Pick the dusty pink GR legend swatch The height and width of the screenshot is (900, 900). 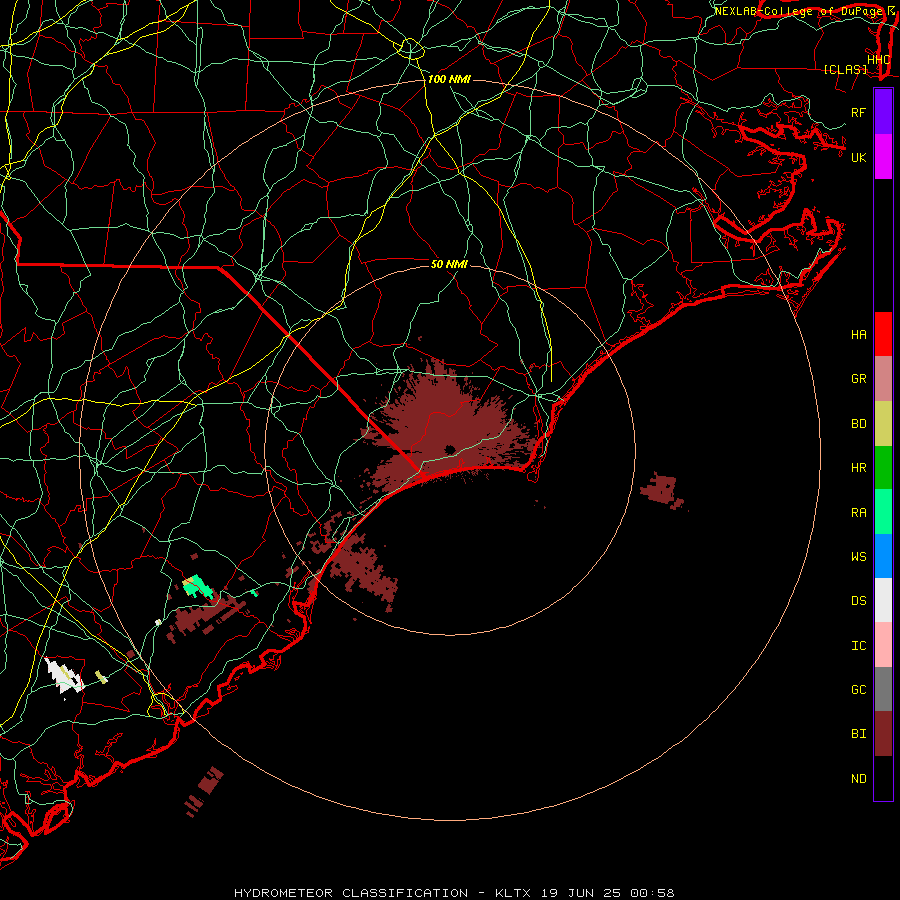tap(883, 379)
